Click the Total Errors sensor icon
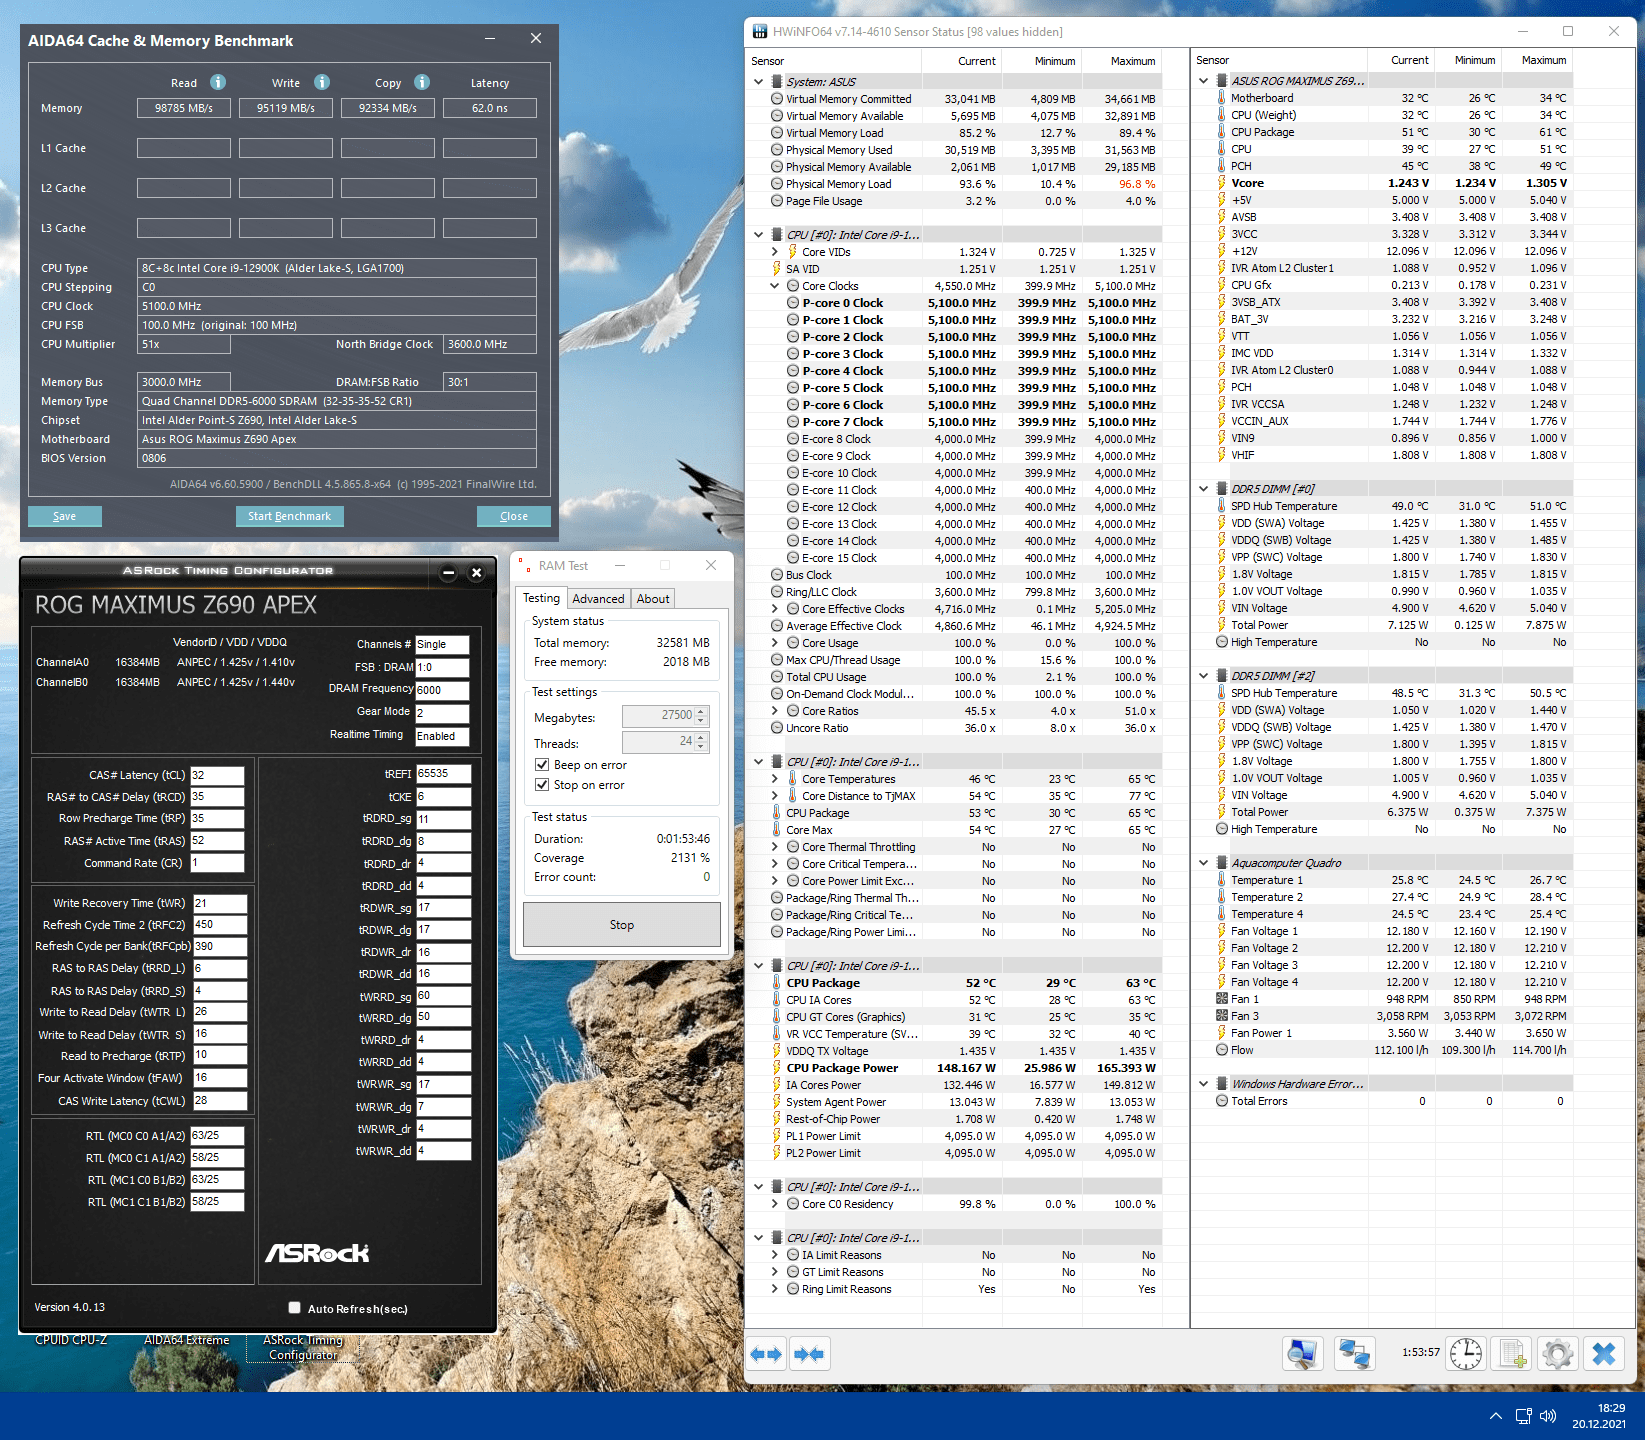Viewport: 1645px width, 1440px height. tap(1222, 1101)
